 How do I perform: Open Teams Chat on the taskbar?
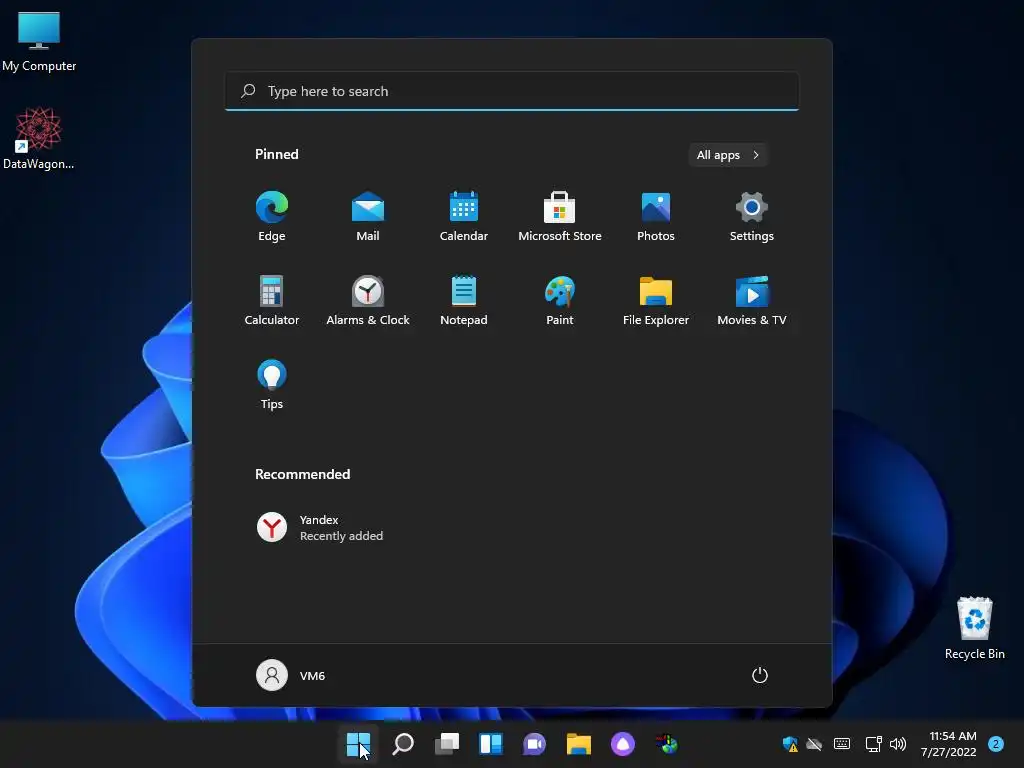pos(535,744)
